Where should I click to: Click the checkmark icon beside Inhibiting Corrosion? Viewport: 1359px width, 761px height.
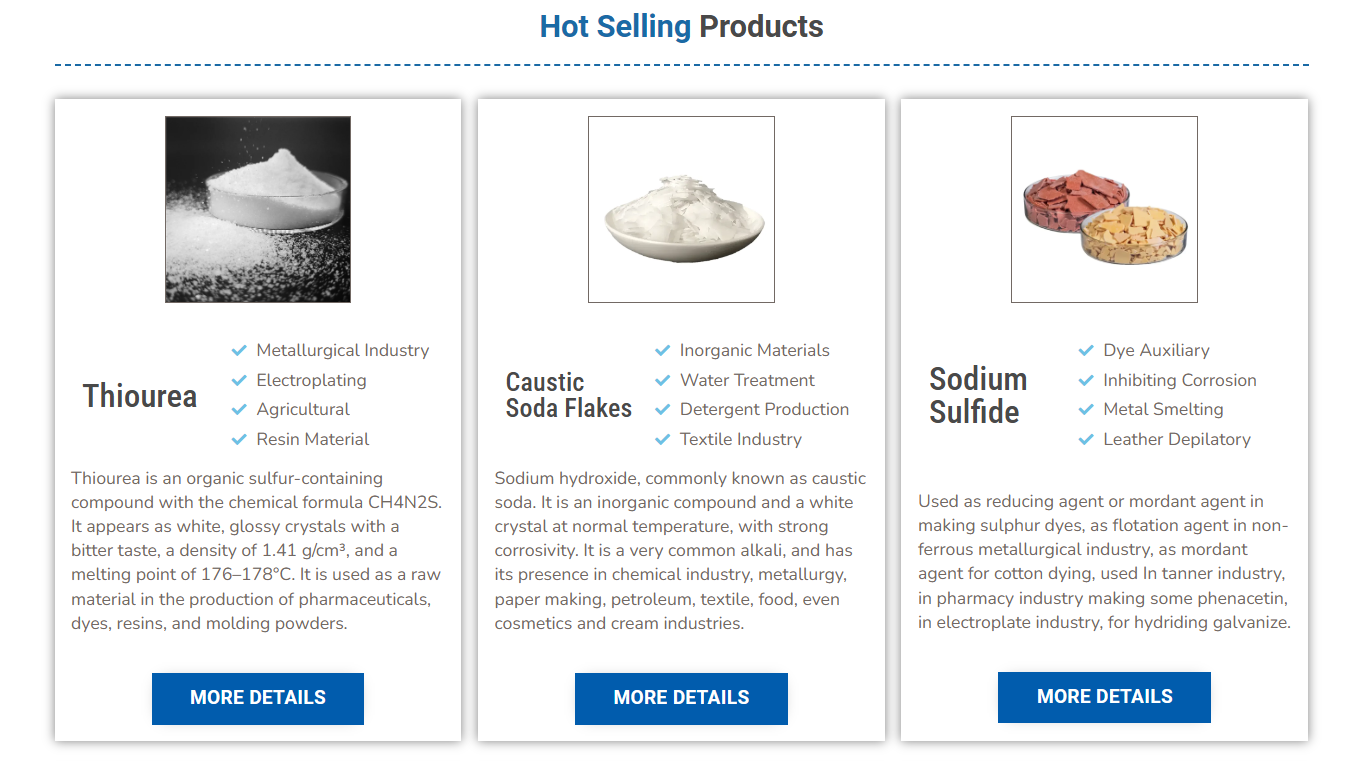click(1086, 381)
